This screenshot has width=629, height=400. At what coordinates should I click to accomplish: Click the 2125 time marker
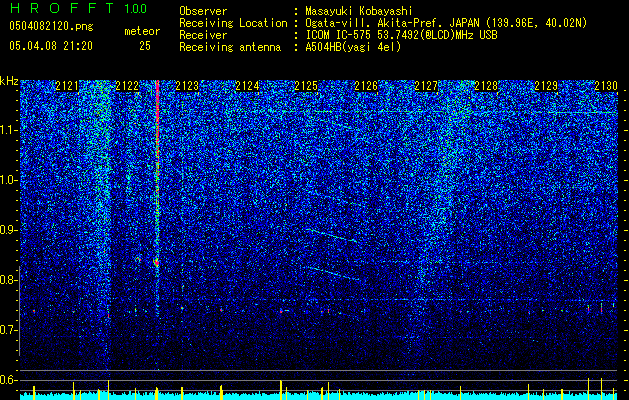(x=306, y=86)
